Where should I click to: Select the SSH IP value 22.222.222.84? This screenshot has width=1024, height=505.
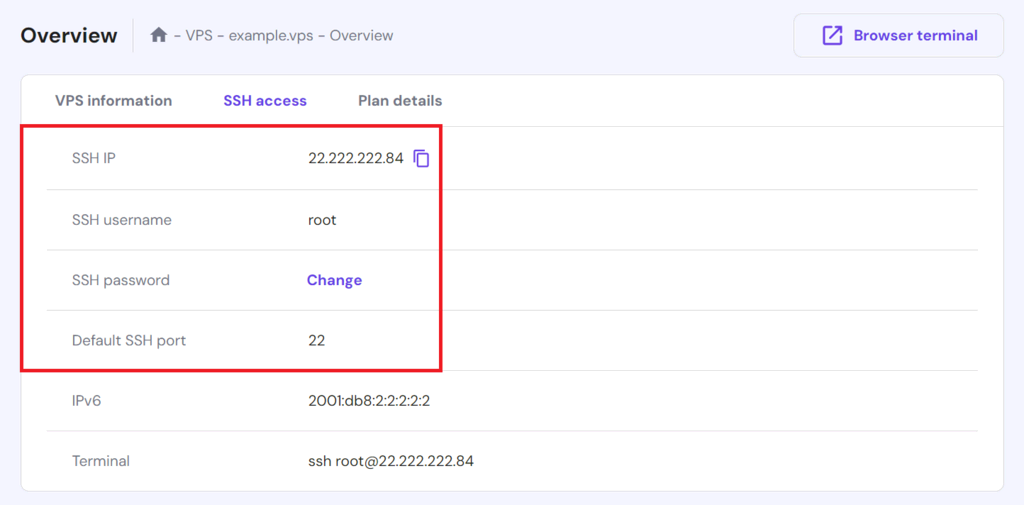click(x=356, y=158)
